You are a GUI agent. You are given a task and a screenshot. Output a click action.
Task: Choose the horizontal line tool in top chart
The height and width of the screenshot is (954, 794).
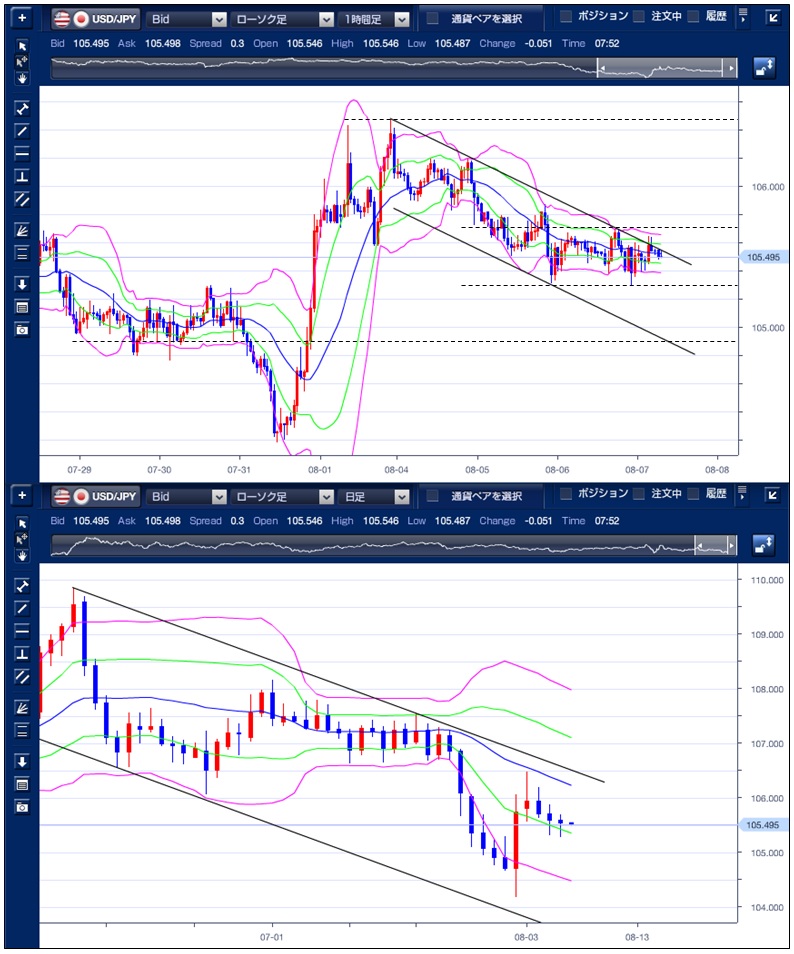click(22, 153)
